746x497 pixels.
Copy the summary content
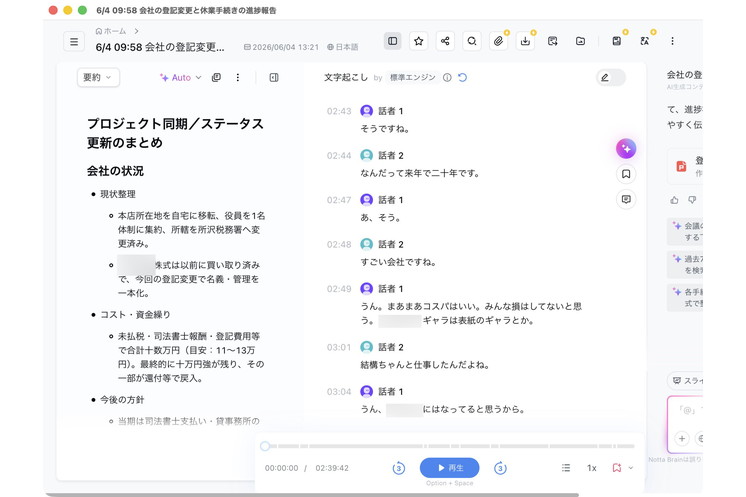coord(216,77)
